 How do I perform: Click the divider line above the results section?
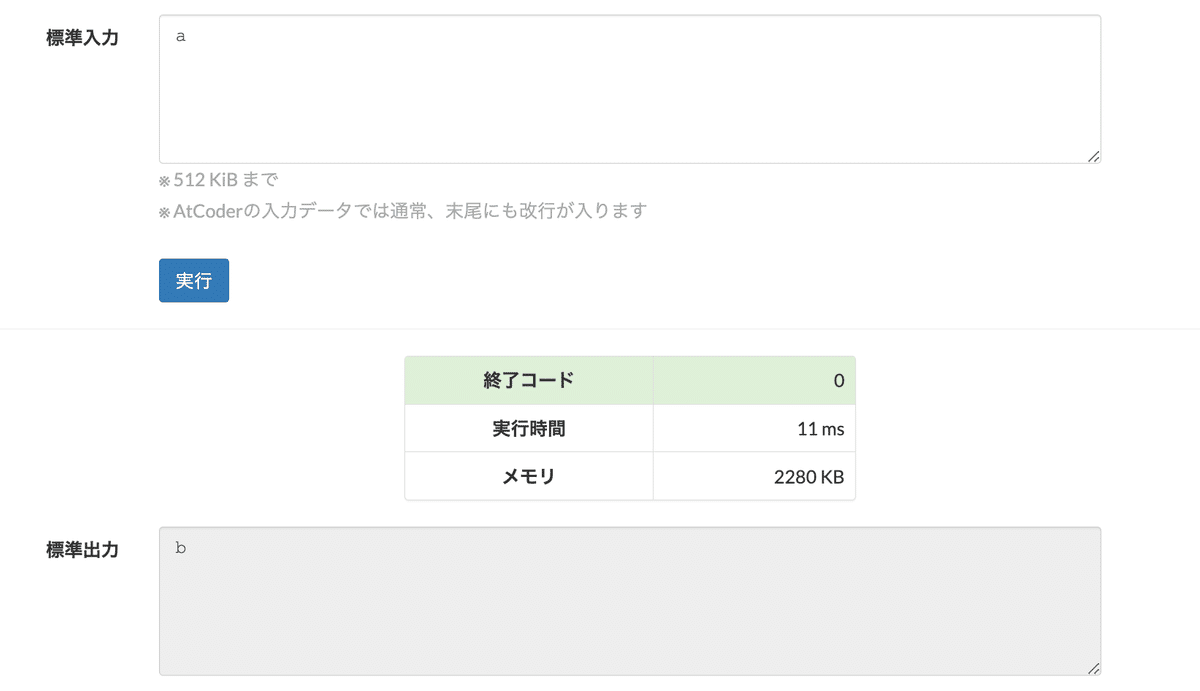pos(600,328)
